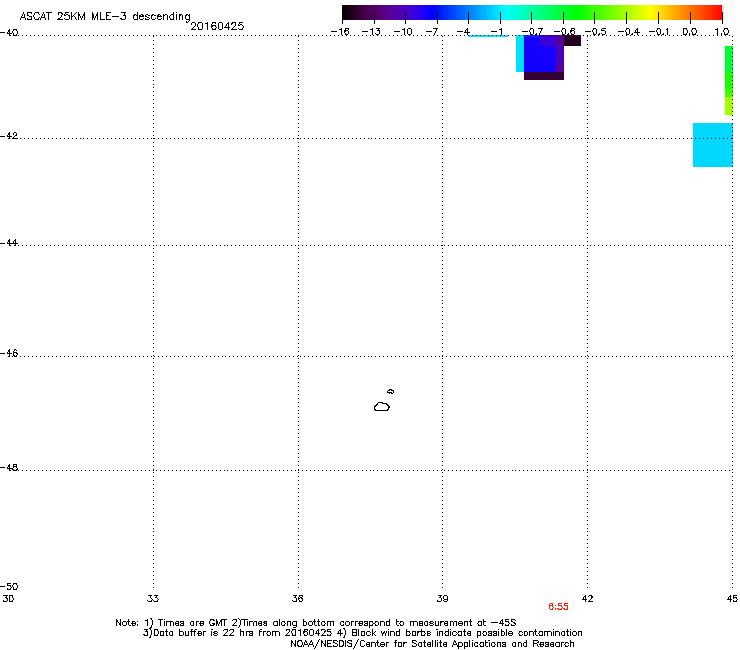Viewport: 740px width, 650px height.
Task: Click the longitude axis label '36'
Action: (x=298, y=599)
